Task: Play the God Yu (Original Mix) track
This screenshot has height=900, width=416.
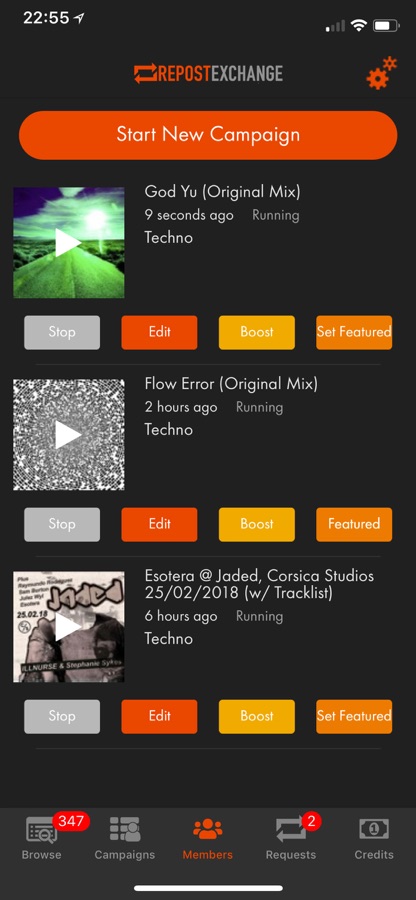Action: 69,242
